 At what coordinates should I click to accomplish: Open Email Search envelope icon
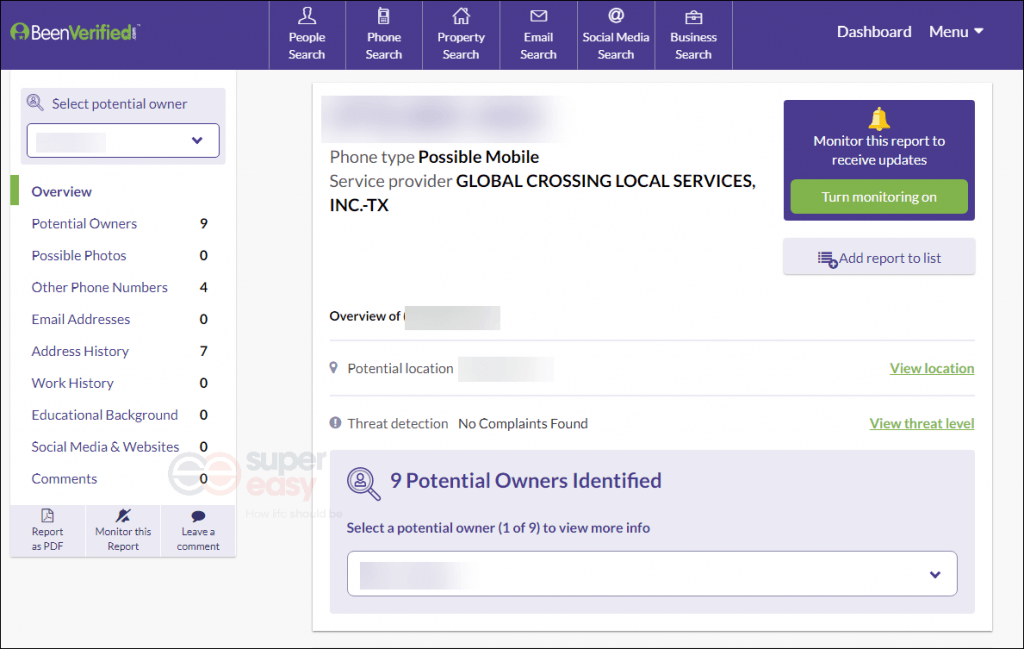[x=538, y=16]
